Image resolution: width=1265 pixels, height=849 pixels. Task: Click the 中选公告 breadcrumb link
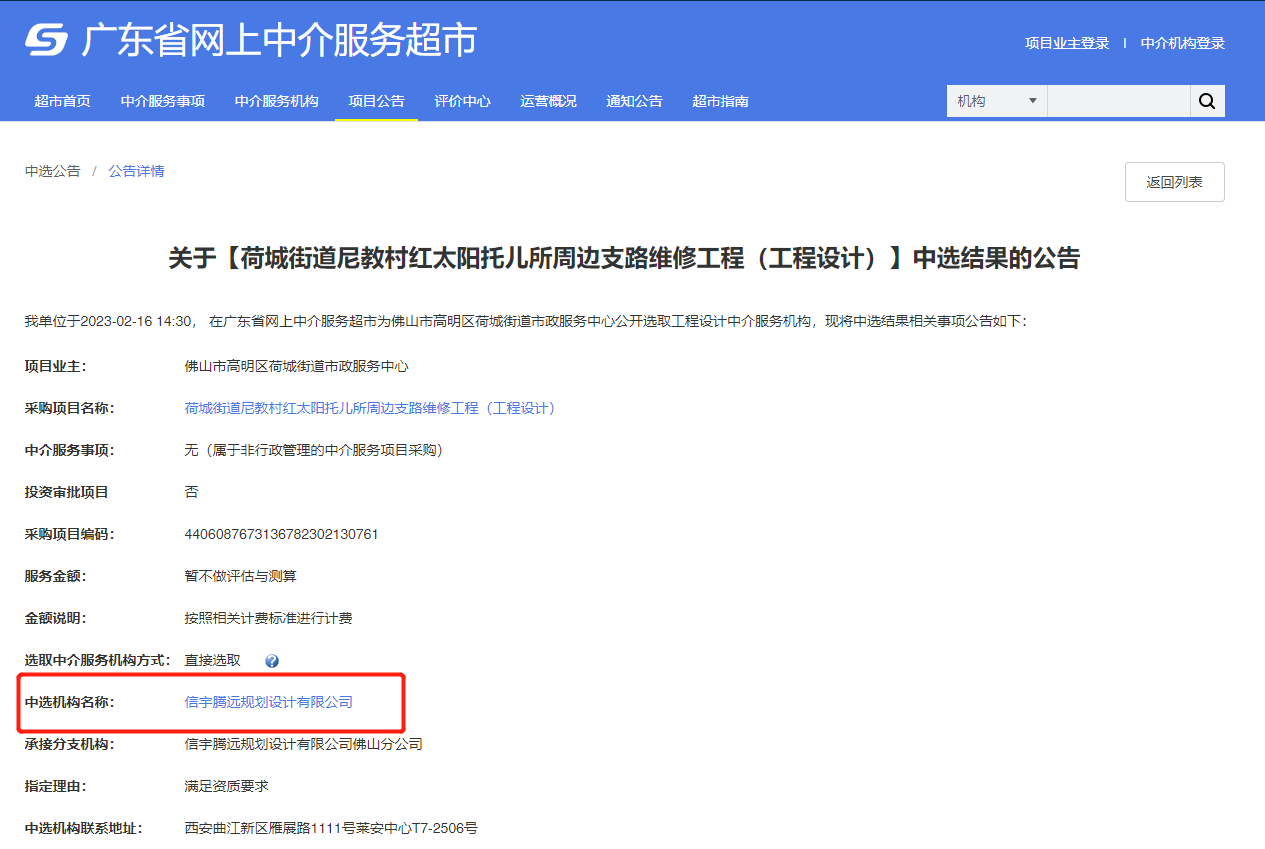pos(52,171)
